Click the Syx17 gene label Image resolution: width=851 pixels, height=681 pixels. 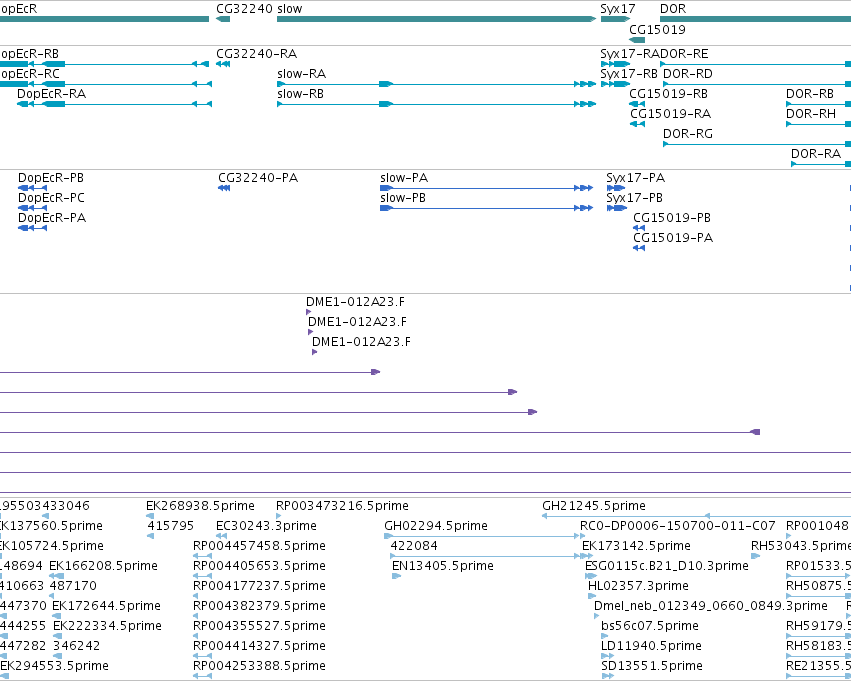click(618, 9)
